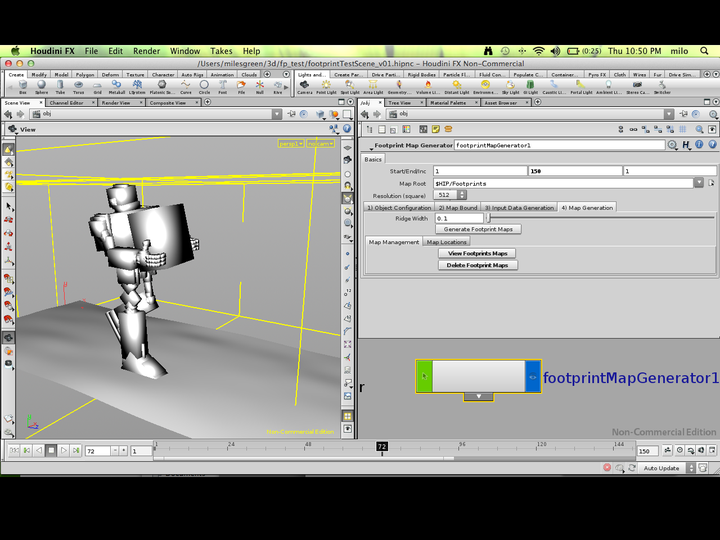Click the Generate Footprint Maps button
This screenshot has width=720, height=540.
[478, 229]
